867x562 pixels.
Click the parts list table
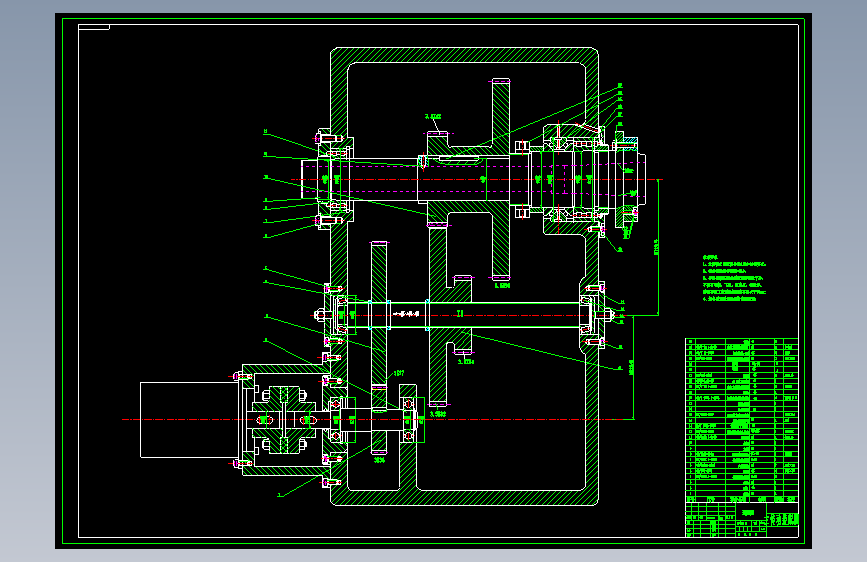tap(741, 420)
